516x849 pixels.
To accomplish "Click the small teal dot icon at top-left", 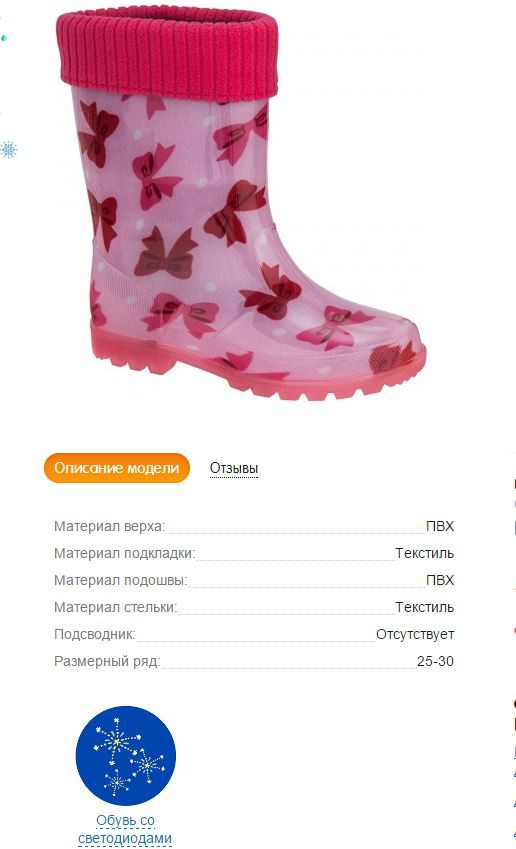I will [3, 38].
